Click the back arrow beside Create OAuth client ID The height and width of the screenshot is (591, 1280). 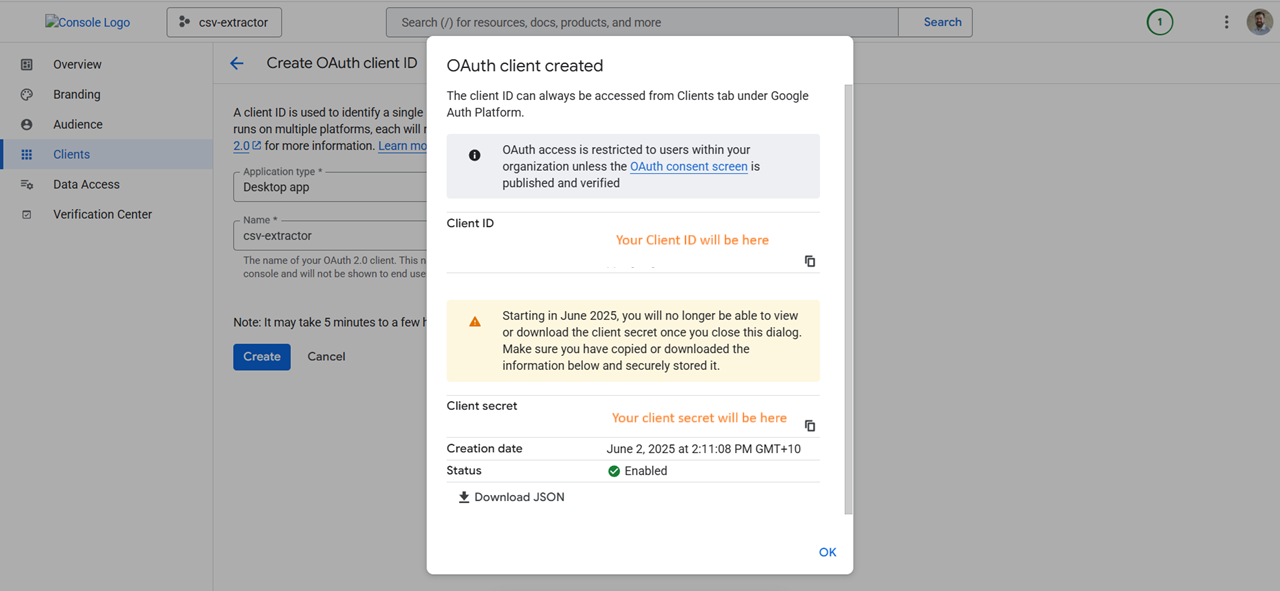point(237,63)
